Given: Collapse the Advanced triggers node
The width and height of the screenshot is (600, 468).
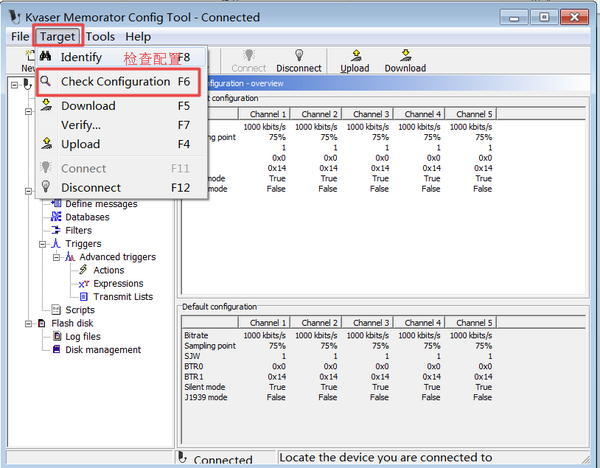Looking at the screenshot, I should coord(56,258).
